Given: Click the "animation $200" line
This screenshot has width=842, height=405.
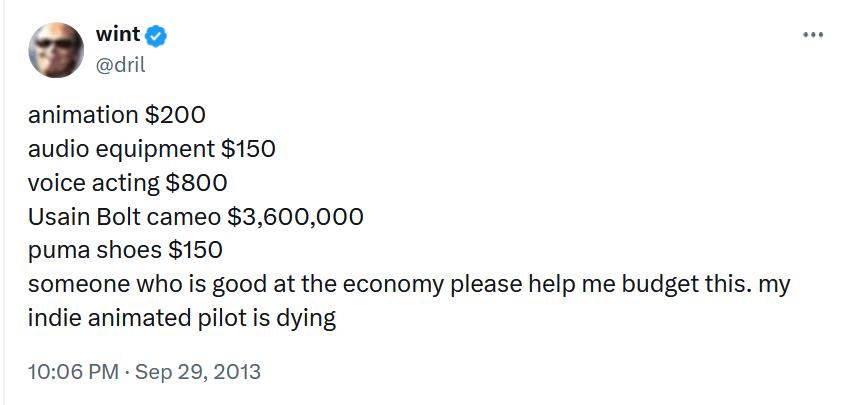Looking at the screenshot, I should [x=117, y=114].
